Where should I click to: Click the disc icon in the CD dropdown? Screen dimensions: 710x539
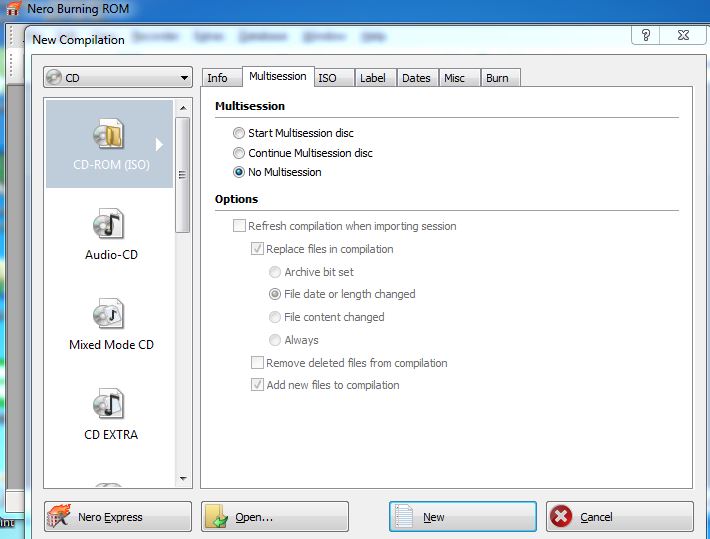(54, 77)
